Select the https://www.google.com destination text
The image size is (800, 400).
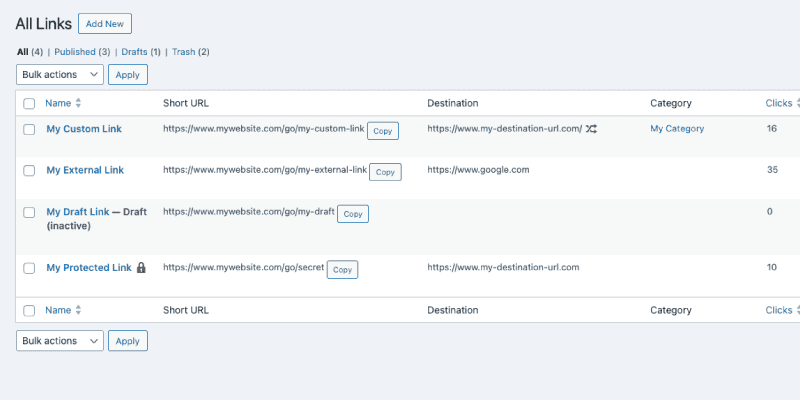pyautogui.click(x=478, y=170)
